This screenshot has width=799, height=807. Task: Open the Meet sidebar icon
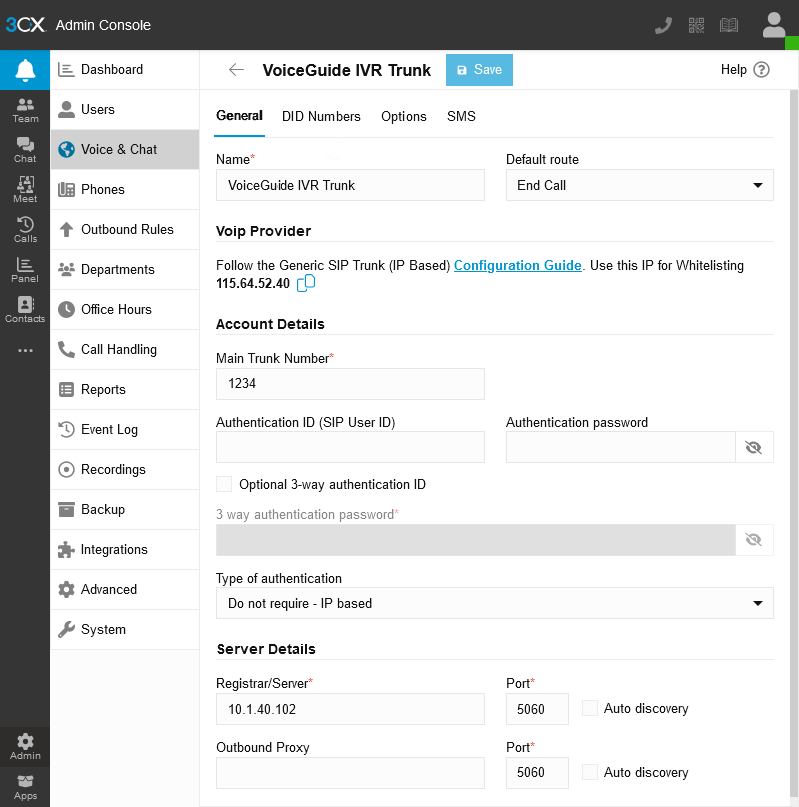(25, 189)
